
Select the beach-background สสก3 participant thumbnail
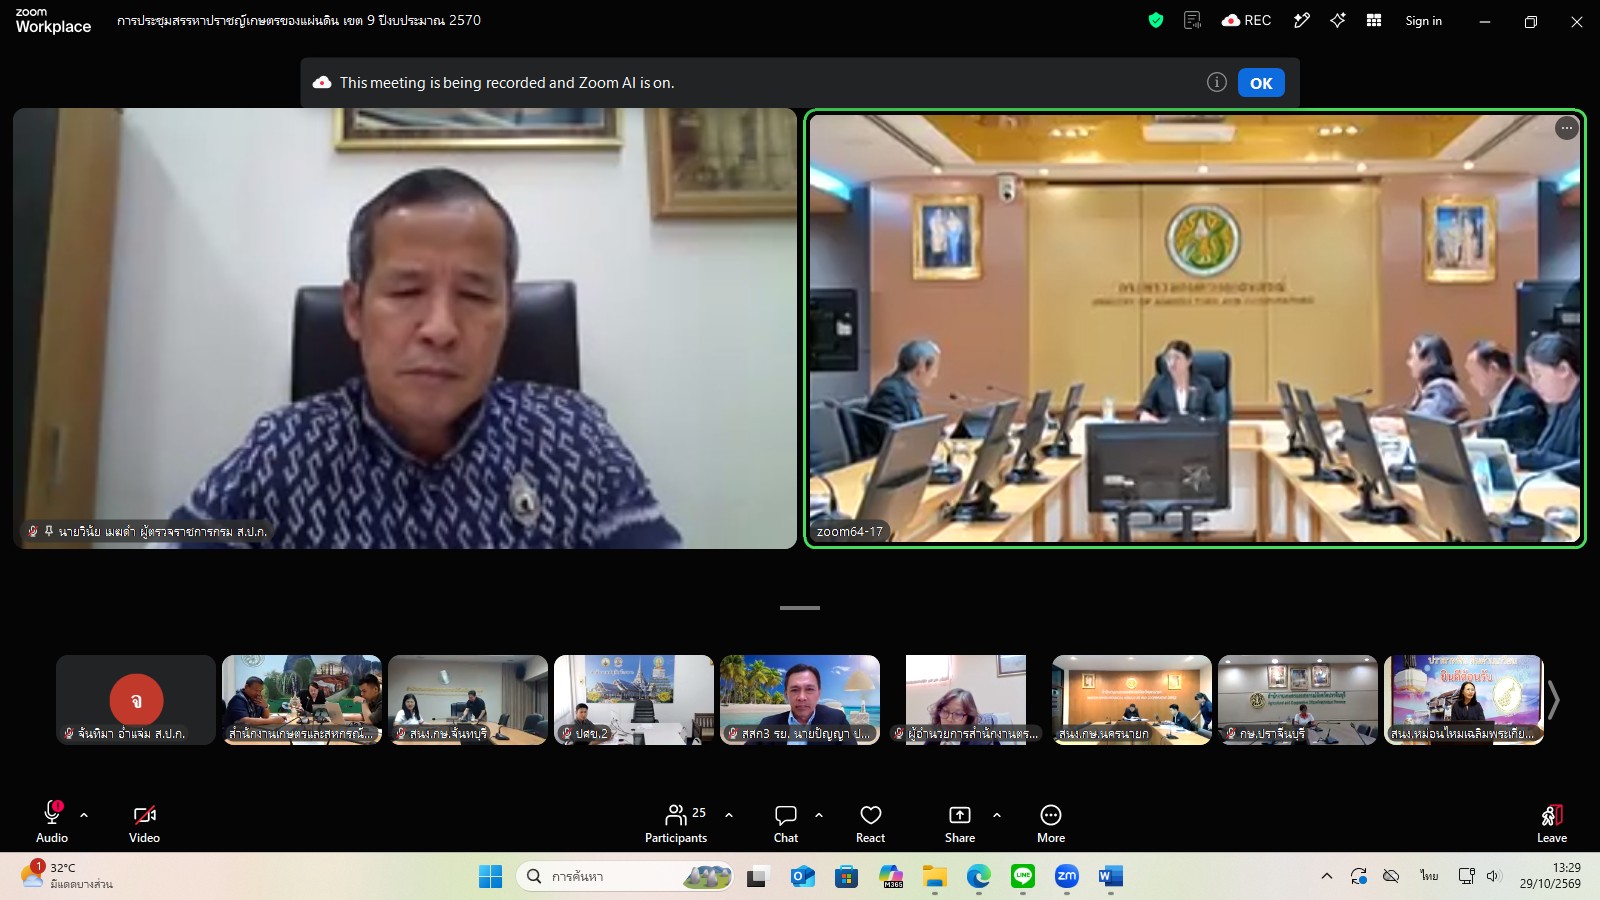click(x=800, y=700)
